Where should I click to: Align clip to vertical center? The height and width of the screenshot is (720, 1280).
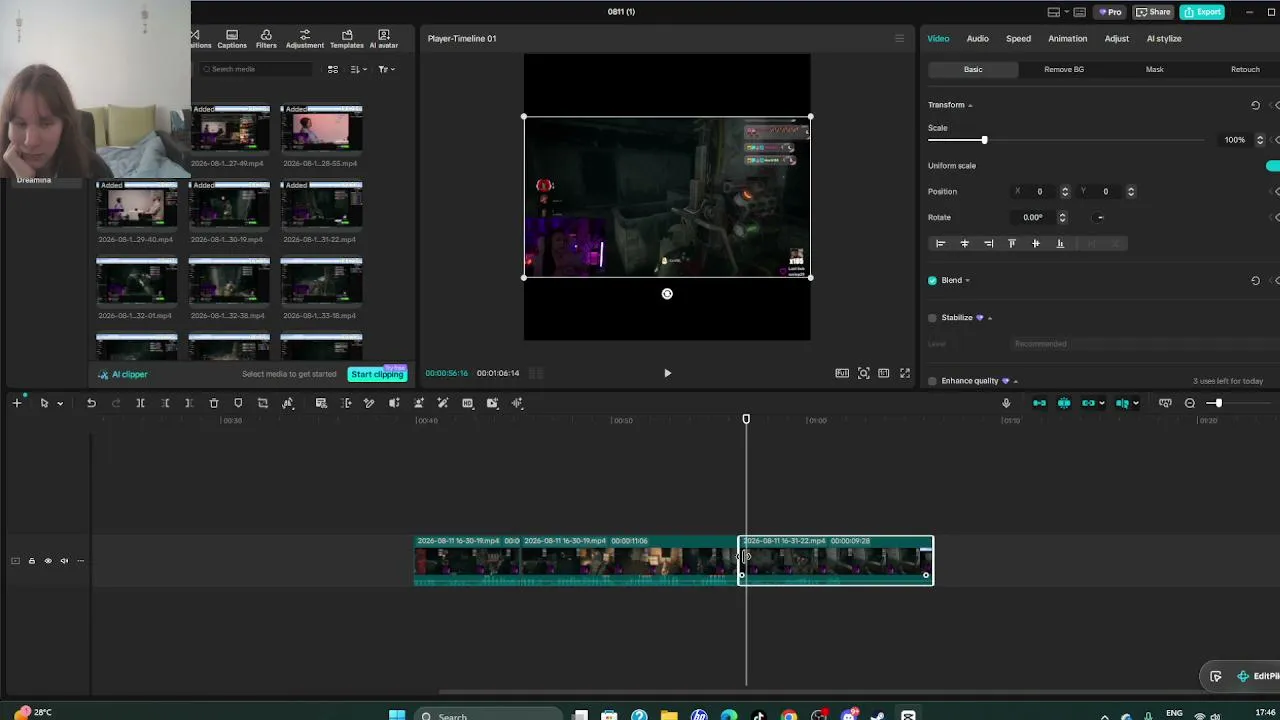pyautogui.click(x=1036, y=243)
